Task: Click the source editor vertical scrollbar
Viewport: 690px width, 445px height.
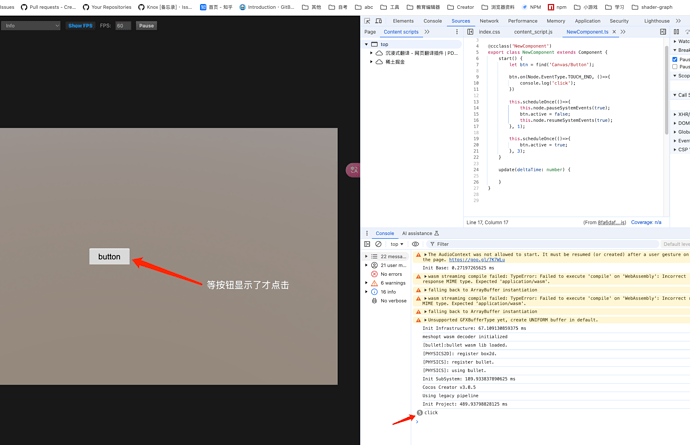Action: pos(666,90)
